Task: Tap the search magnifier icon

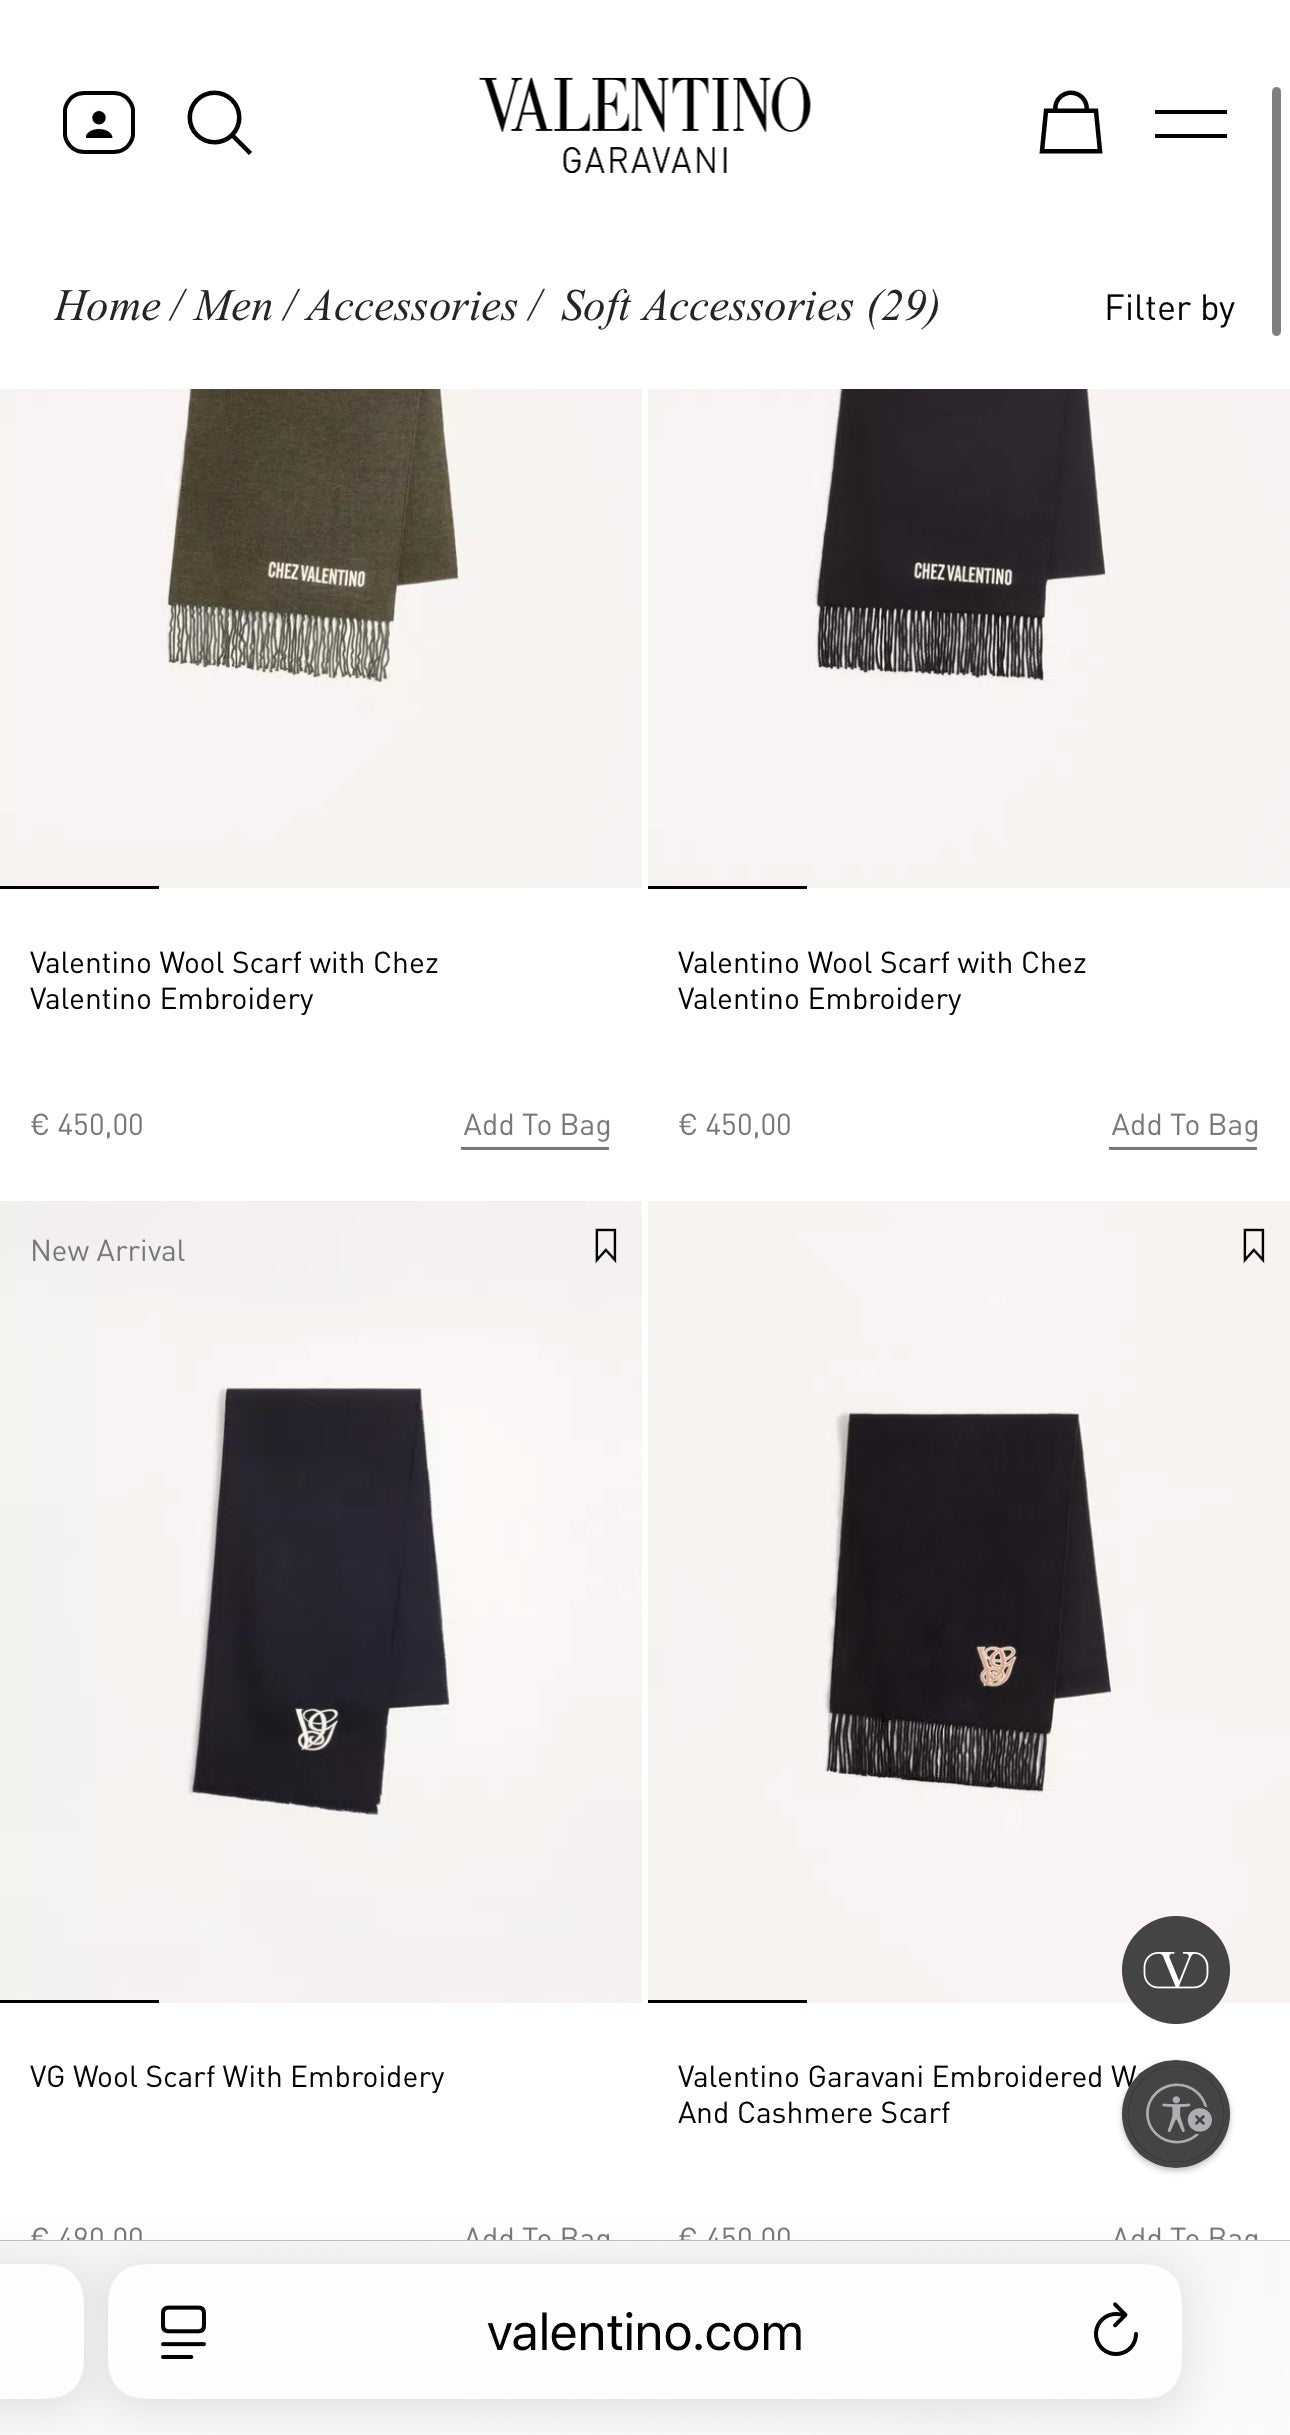Action: (220, 123)
